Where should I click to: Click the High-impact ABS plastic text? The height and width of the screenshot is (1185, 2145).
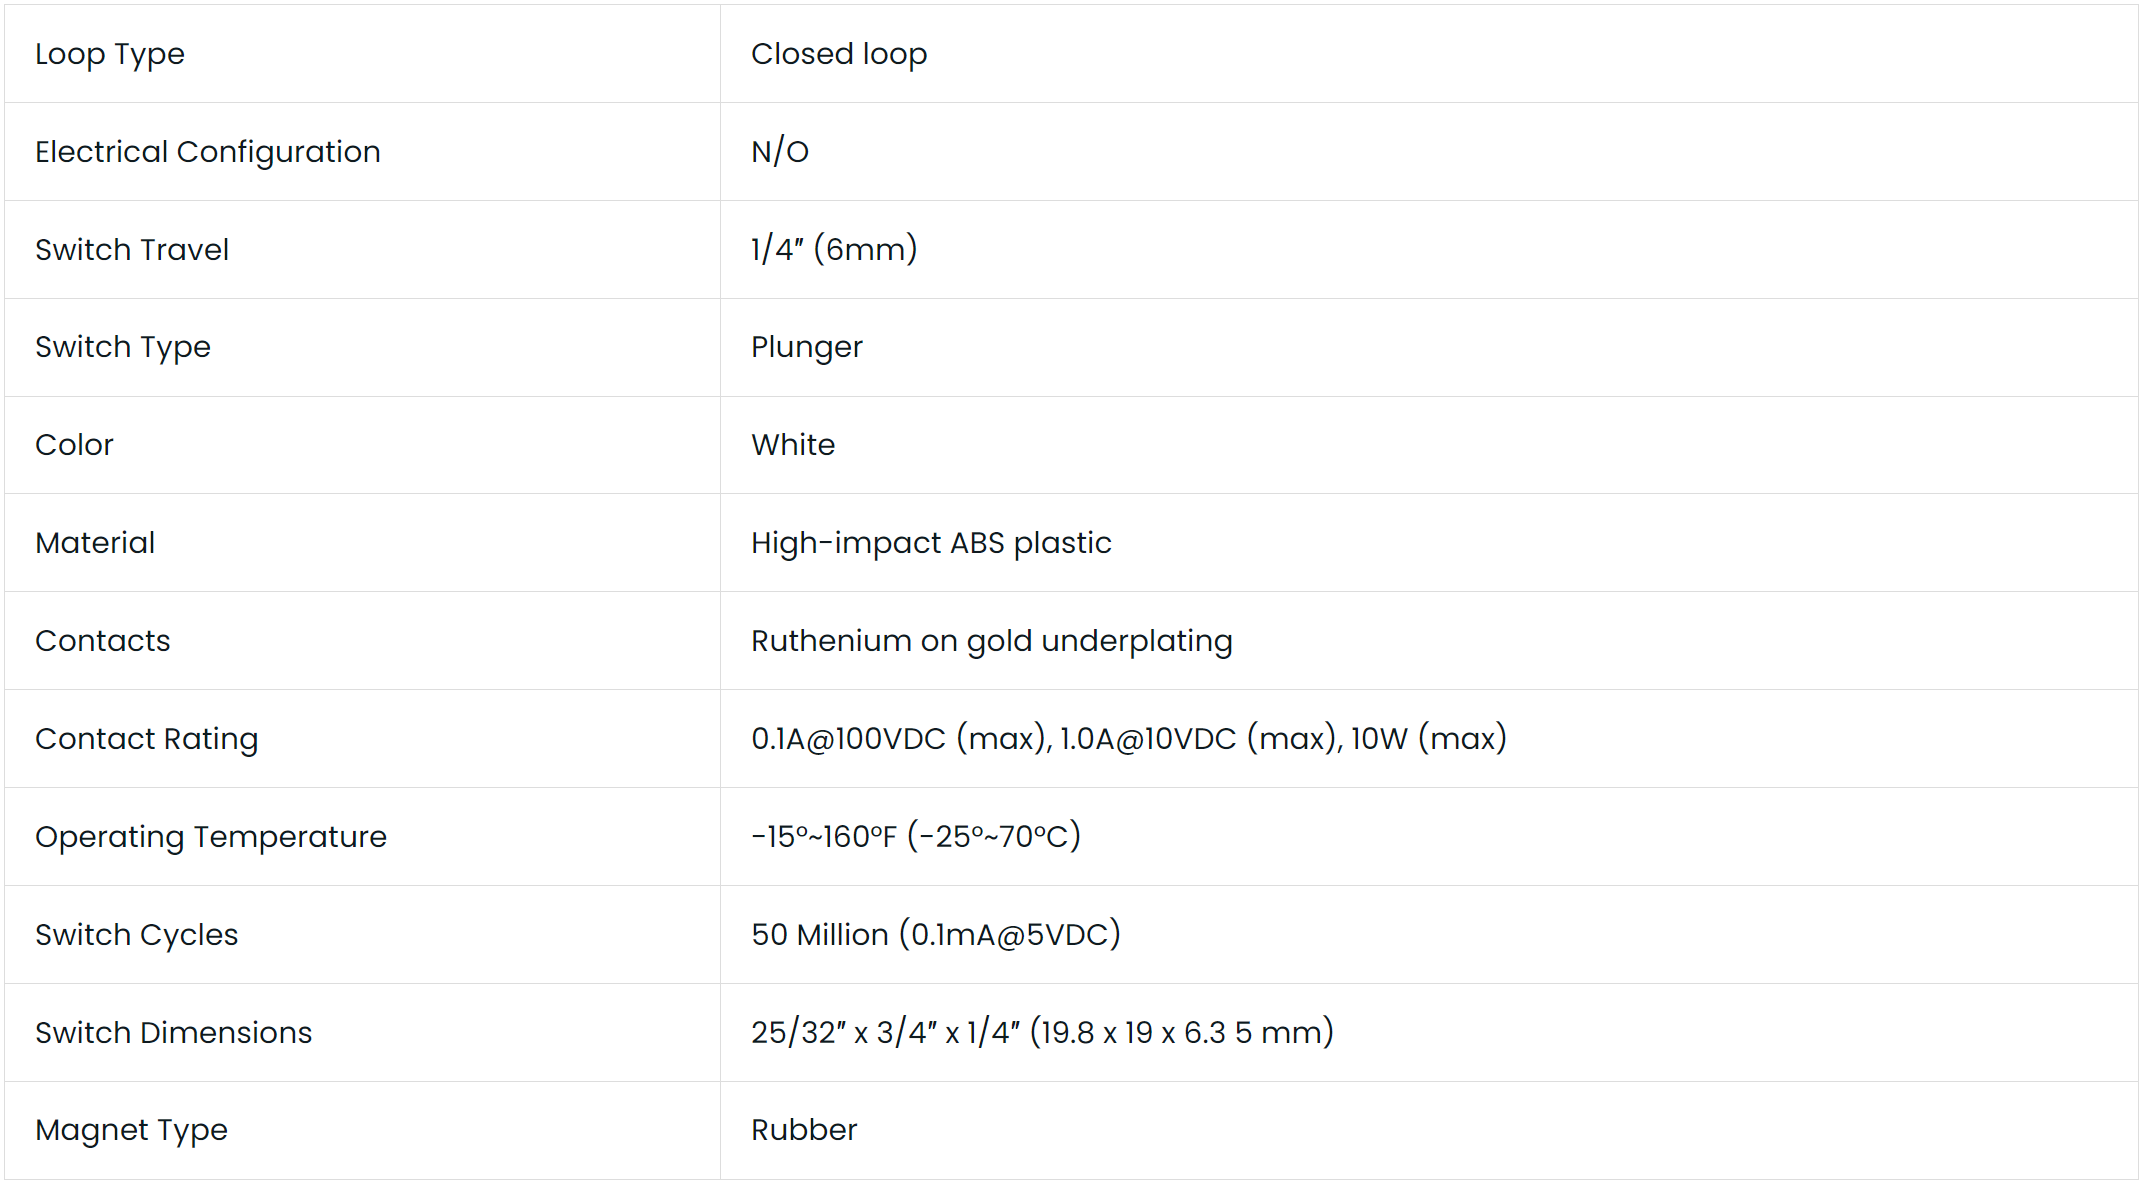coord(931,543)
